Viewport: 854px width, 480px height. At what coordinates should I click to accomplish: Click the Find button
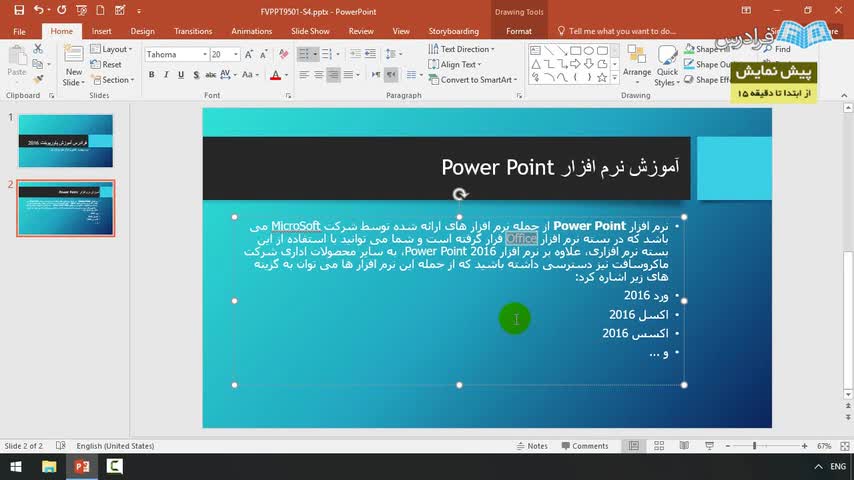pyautogui.click(x=778, y=49)
